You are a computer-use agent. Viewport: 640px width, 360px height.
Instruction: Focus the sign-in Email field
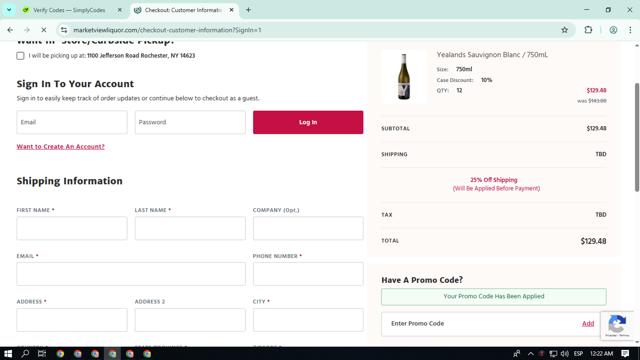point(72,122)
